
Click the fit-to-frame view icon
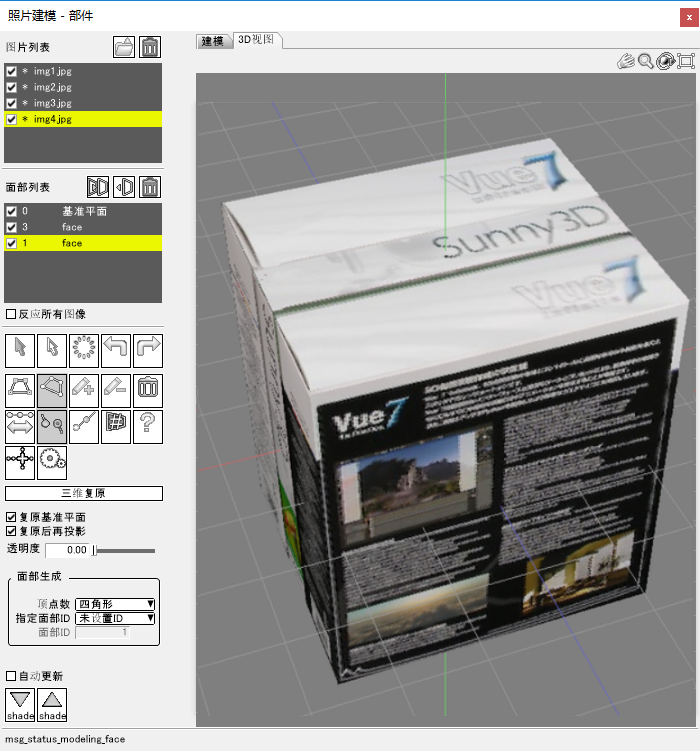pyautogui.click(x=686, y=61)
